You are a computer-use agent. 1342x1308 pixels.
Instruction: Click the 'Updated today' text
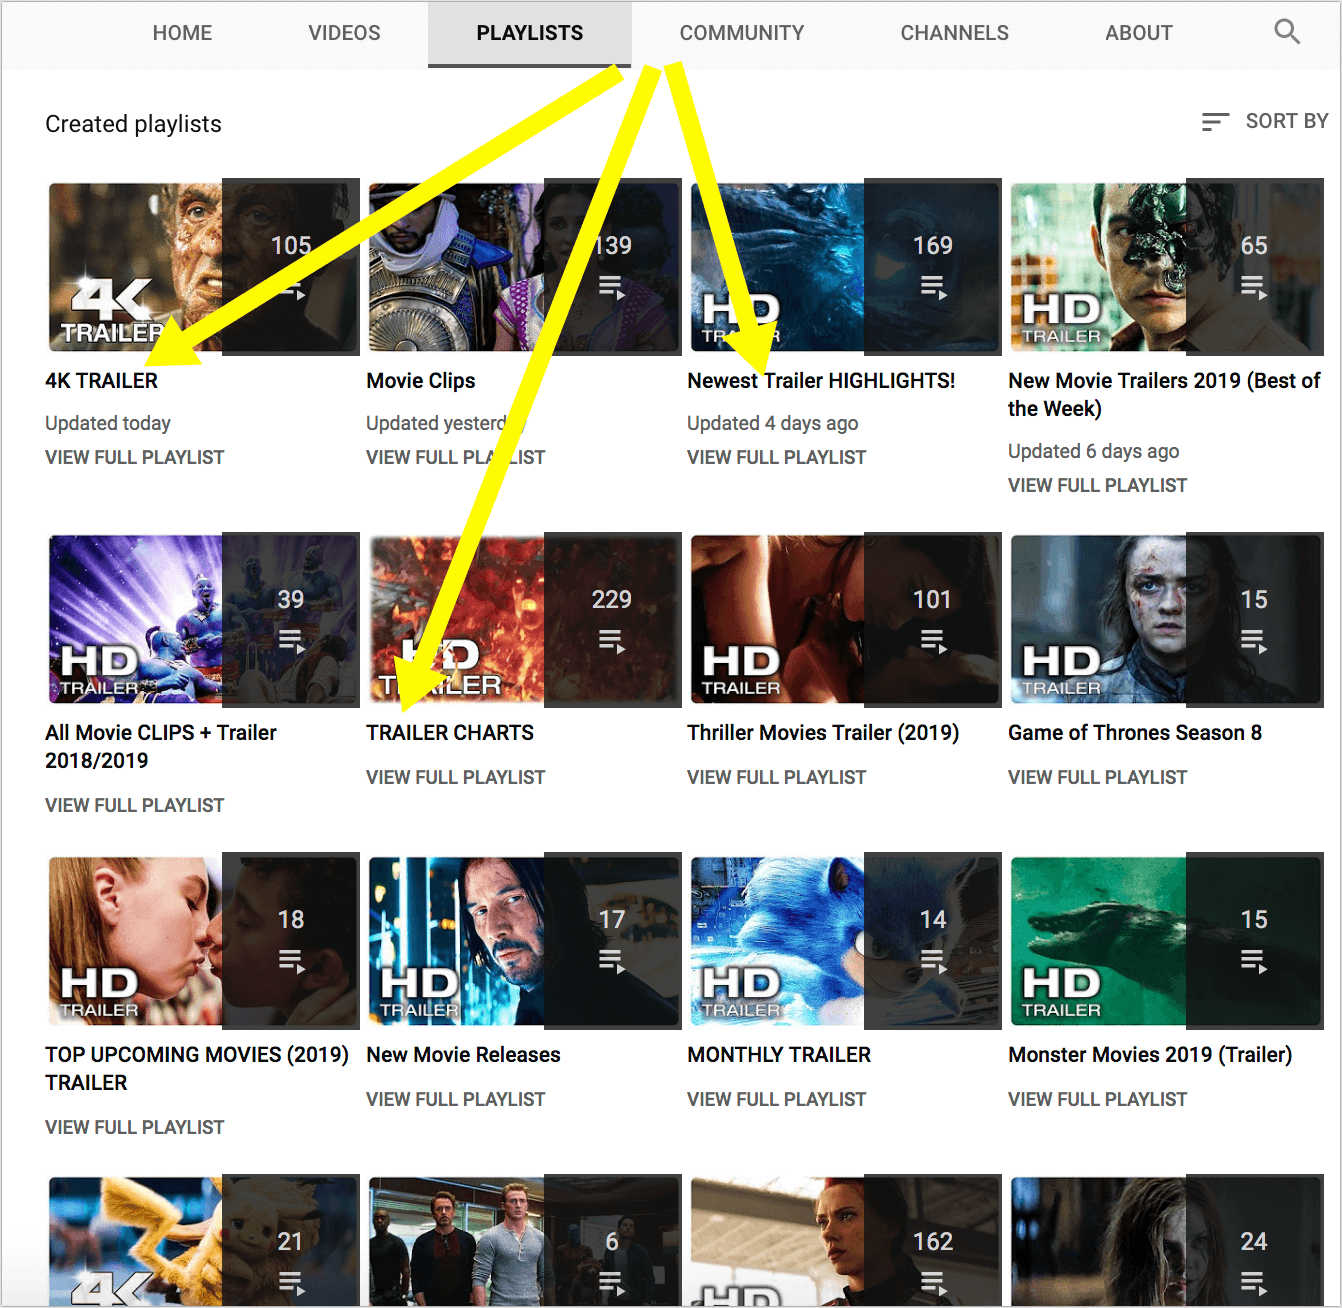(108, 423)
